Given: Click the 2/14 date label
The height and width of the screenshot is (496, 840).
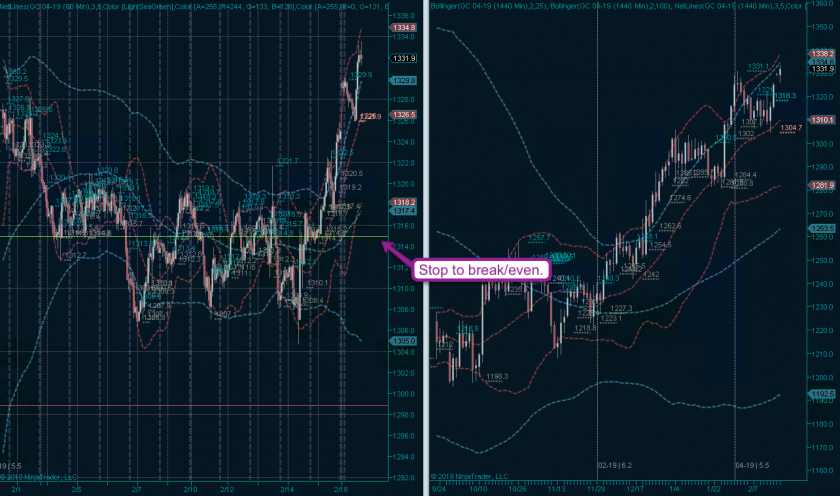Looking at the screenshot, I should coord(287,490).
